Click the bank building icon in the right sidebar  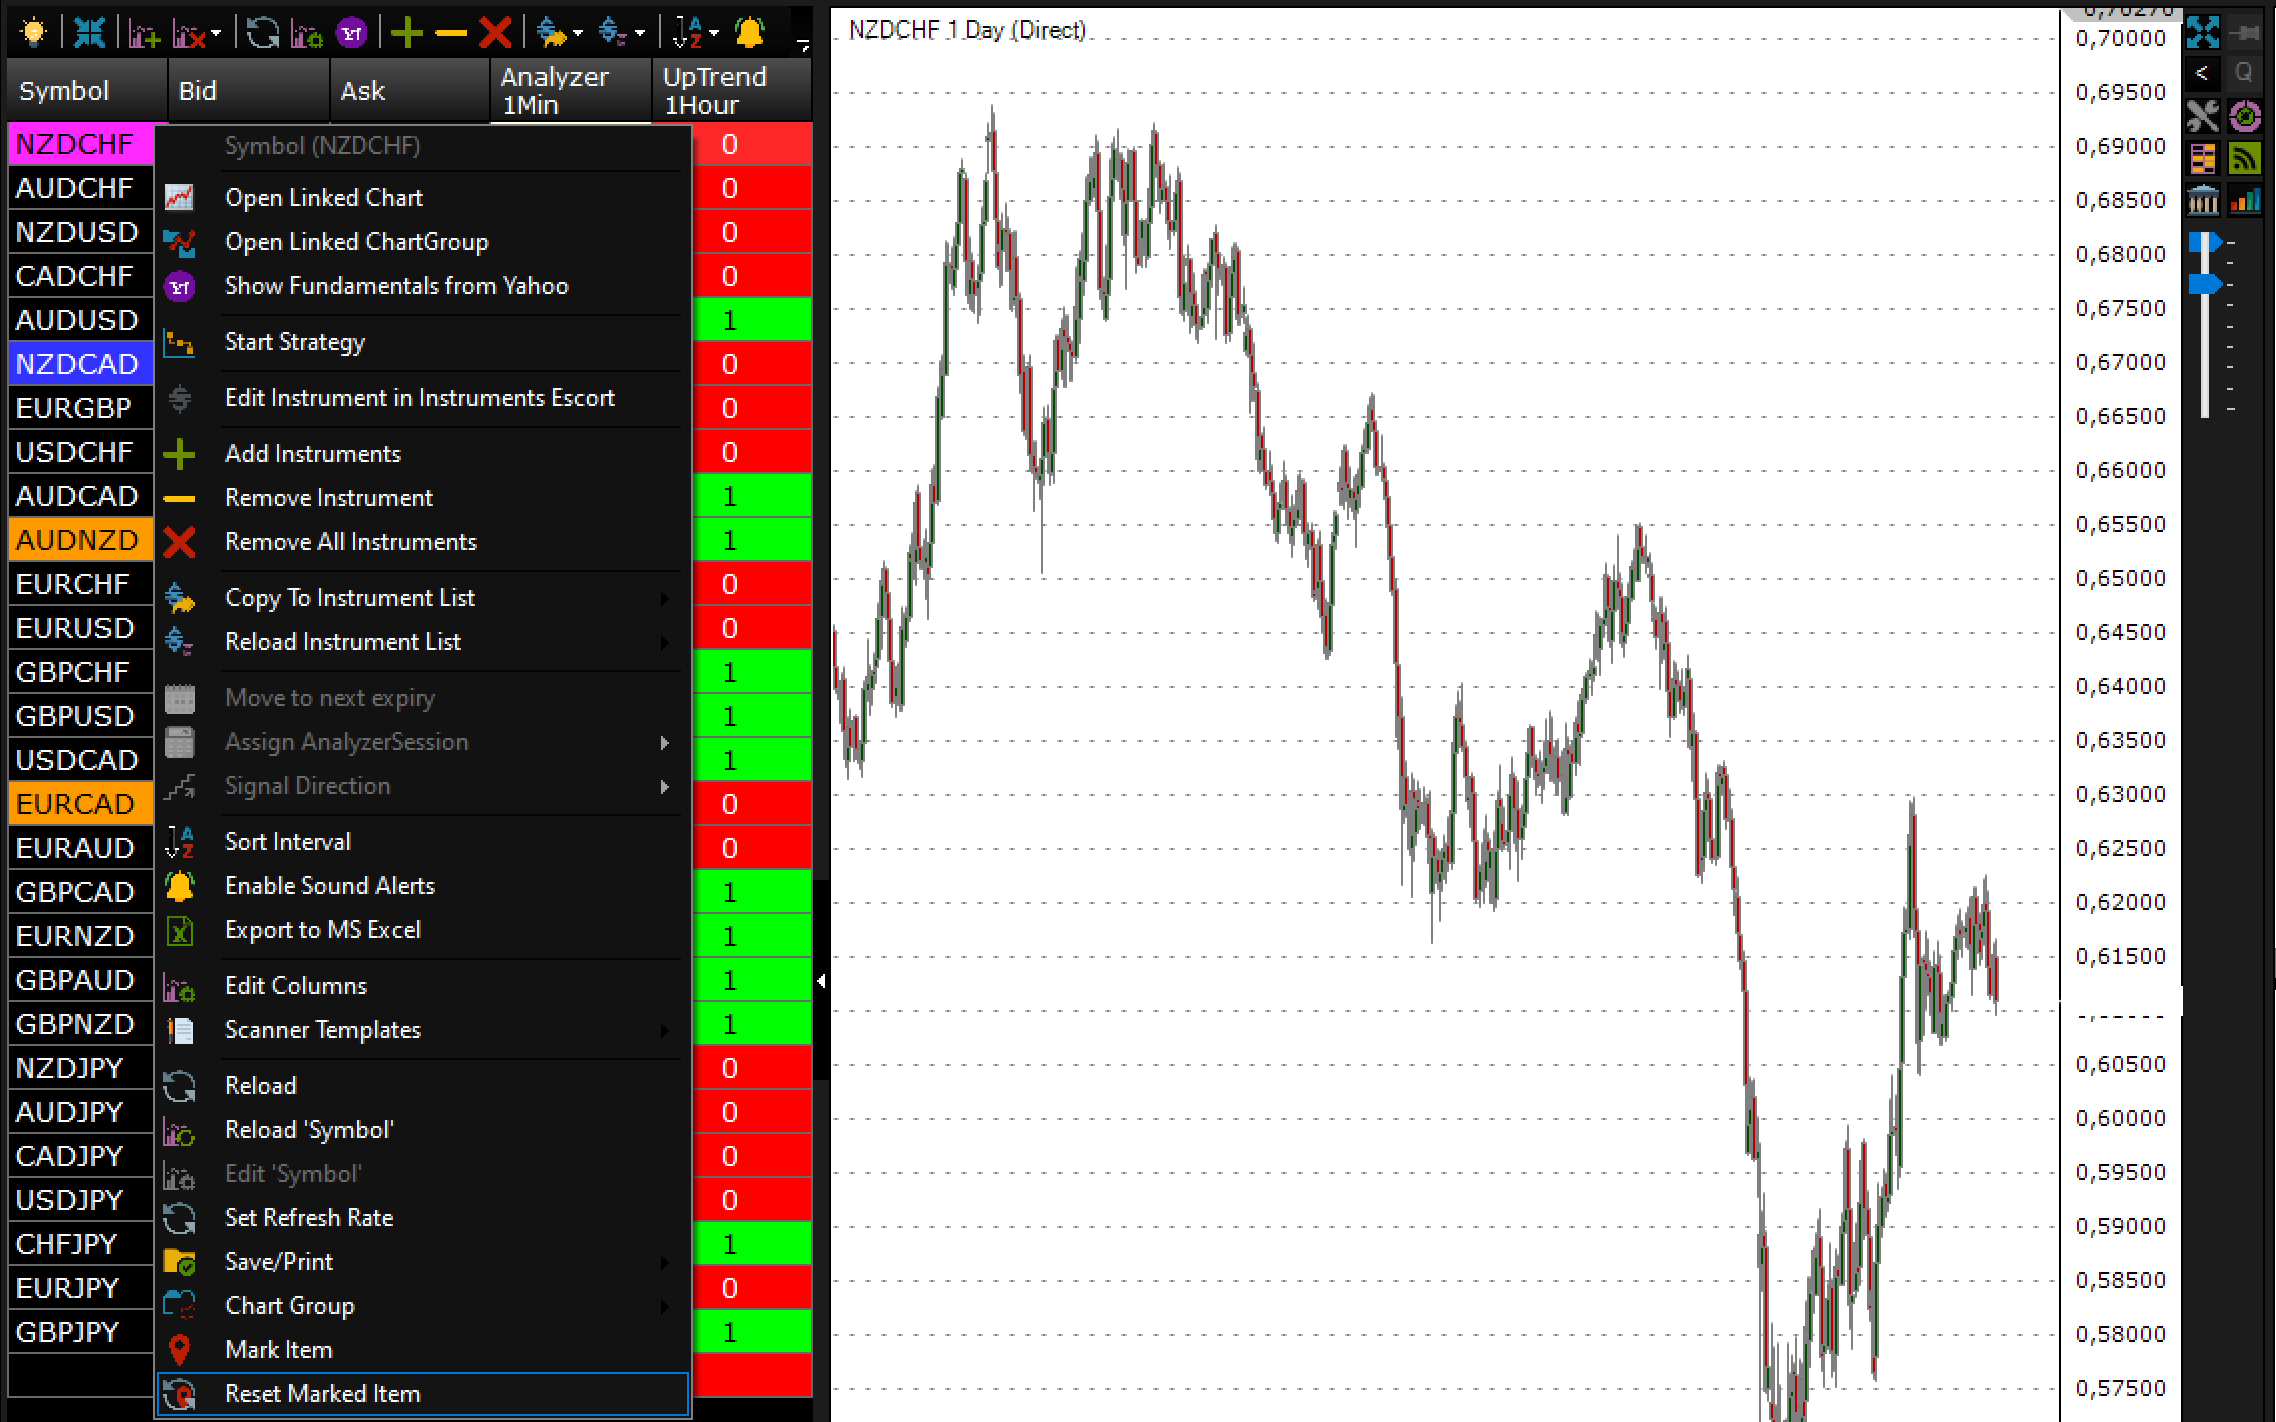(2202, 201)
